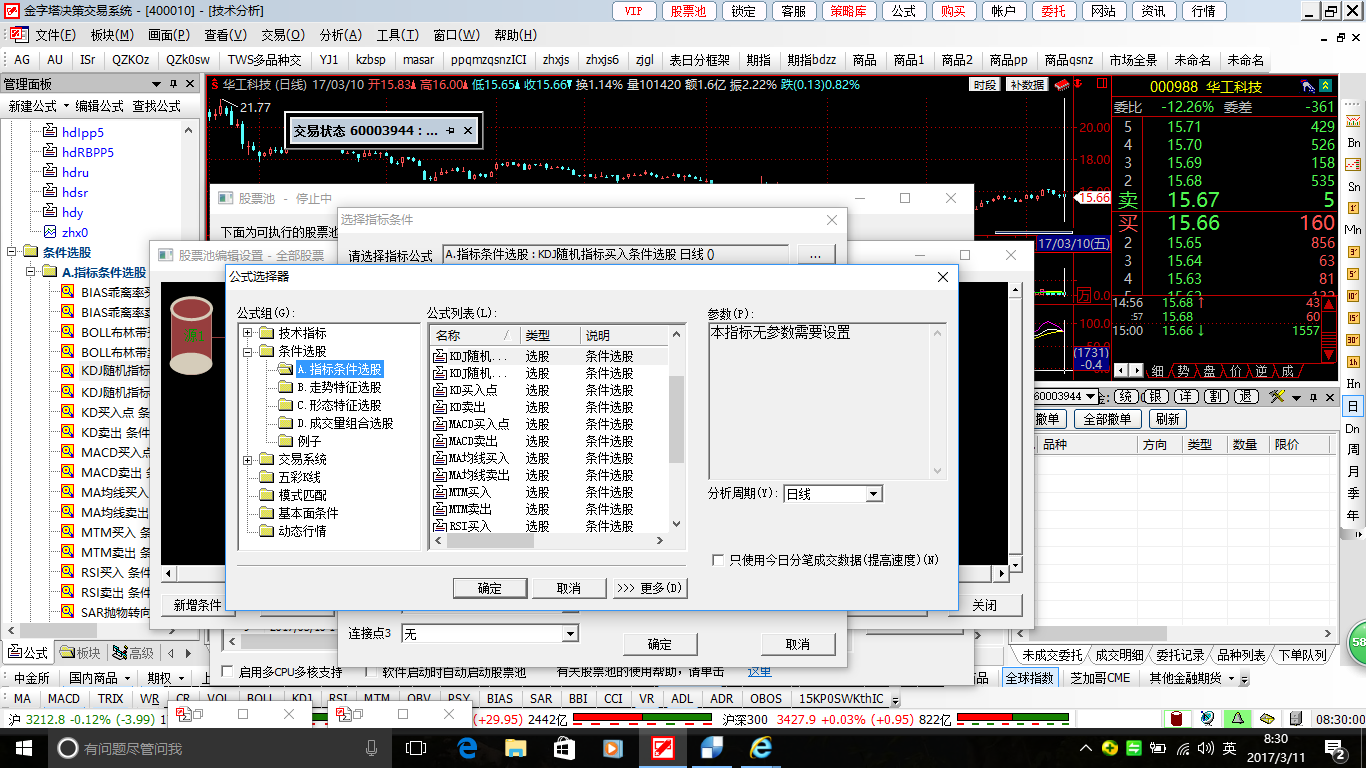Switch to the 成交明细 tab
1366x768 pixels.
pos(1119,655)
